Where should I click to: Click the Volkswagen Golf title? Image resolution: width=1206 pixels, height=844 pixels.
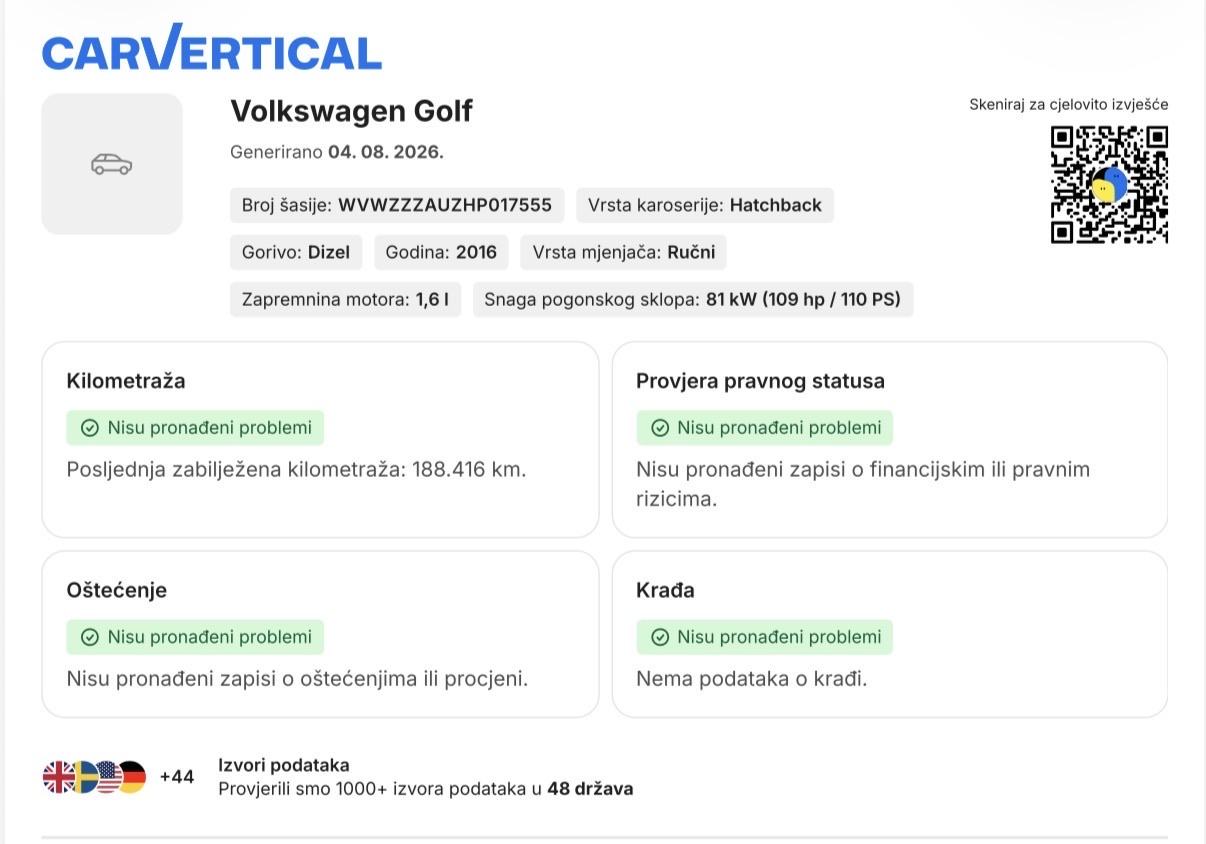click(351, 111)
